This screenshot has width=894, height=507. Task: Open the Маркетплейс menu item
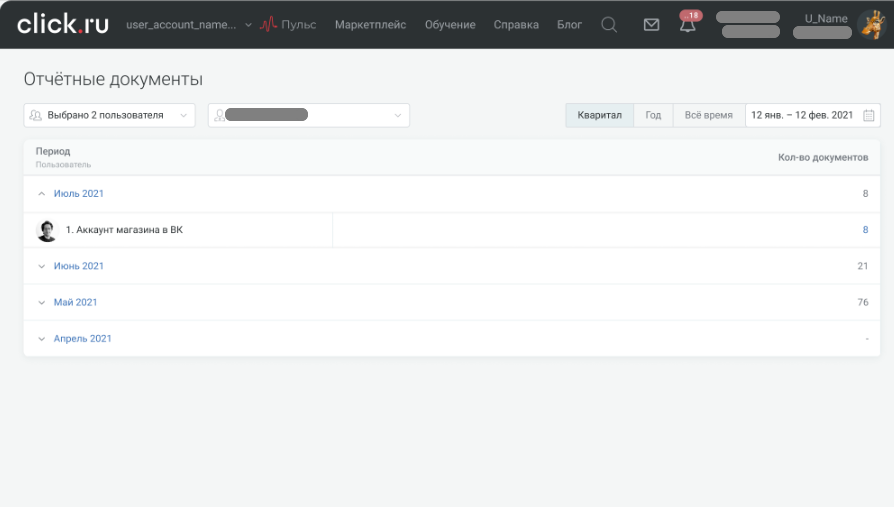(370, 25)
